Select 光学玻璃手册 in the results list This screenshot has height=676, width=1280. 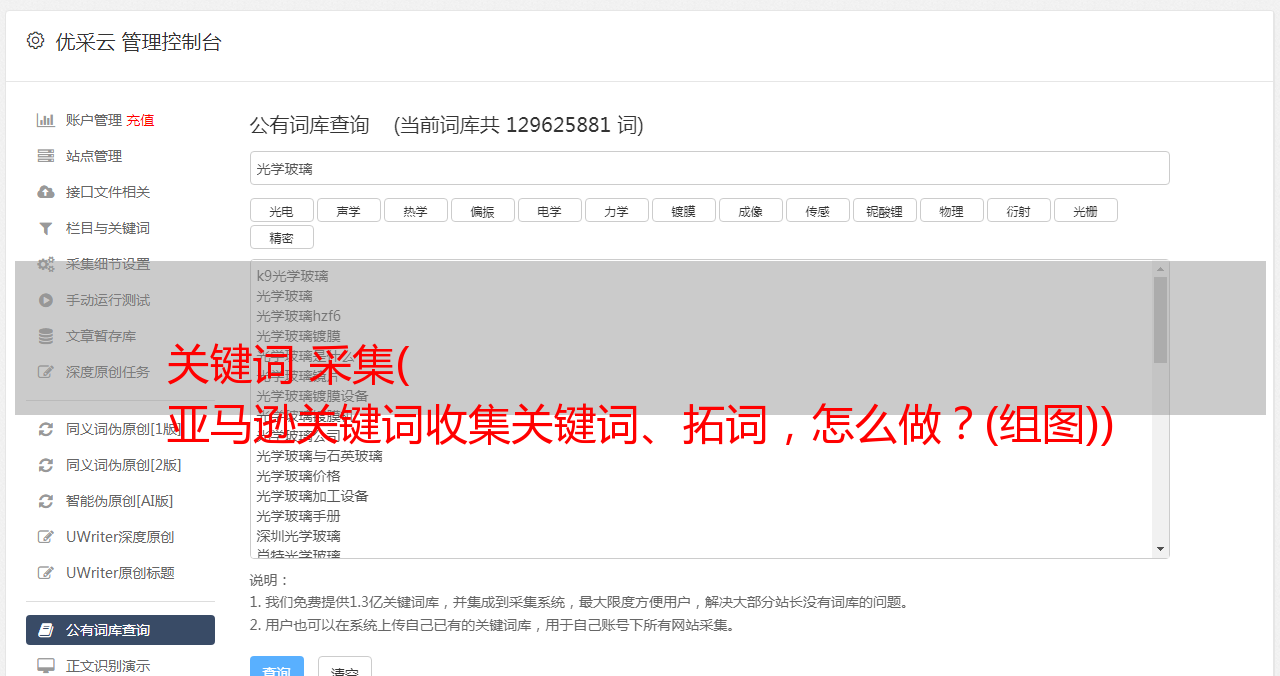(298, 516)
